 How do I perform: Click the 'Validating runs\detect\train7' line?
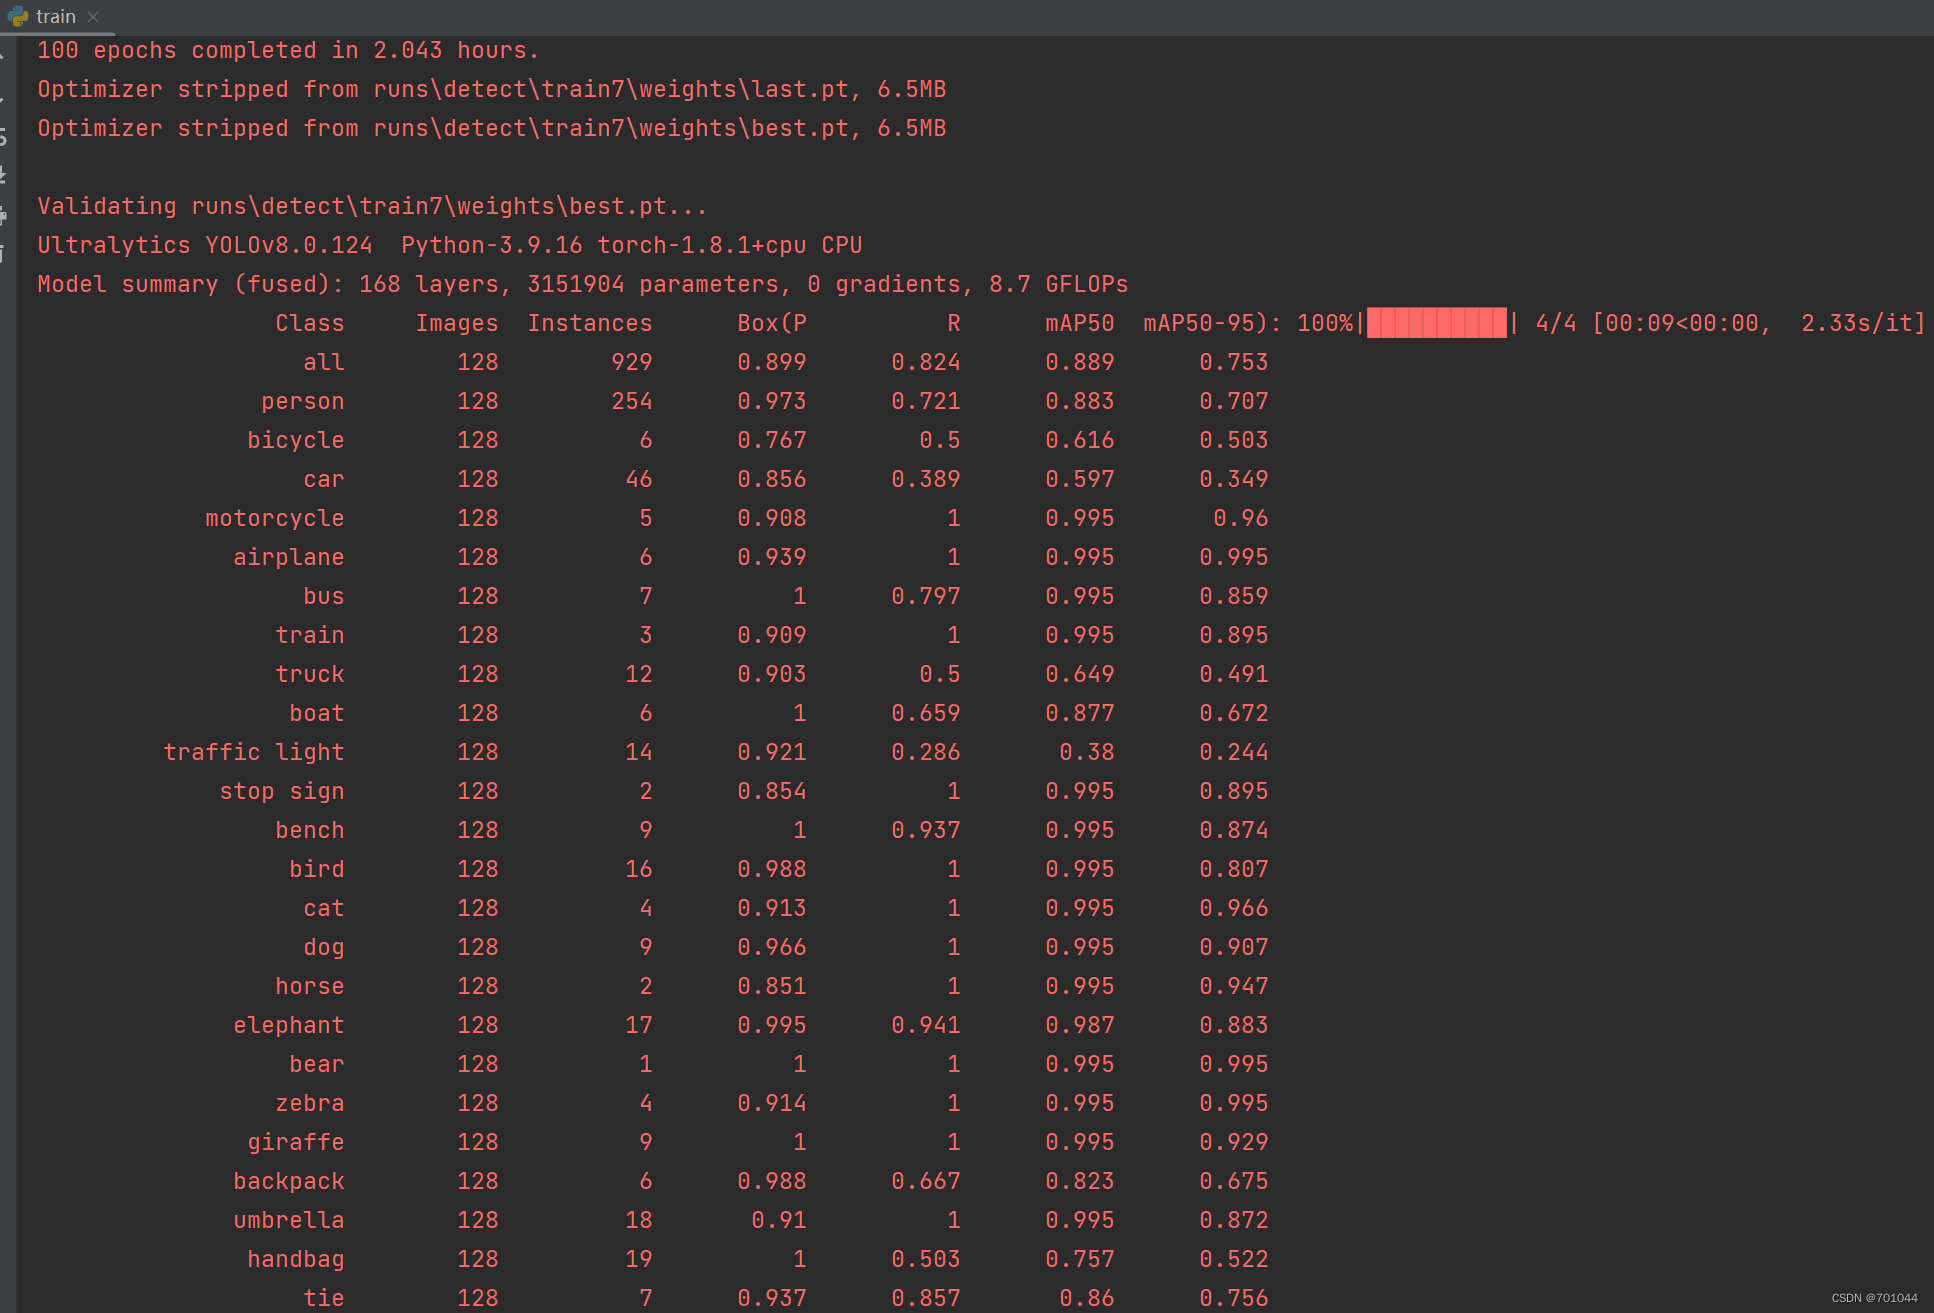pyautogui.click(x=372, y=206)
